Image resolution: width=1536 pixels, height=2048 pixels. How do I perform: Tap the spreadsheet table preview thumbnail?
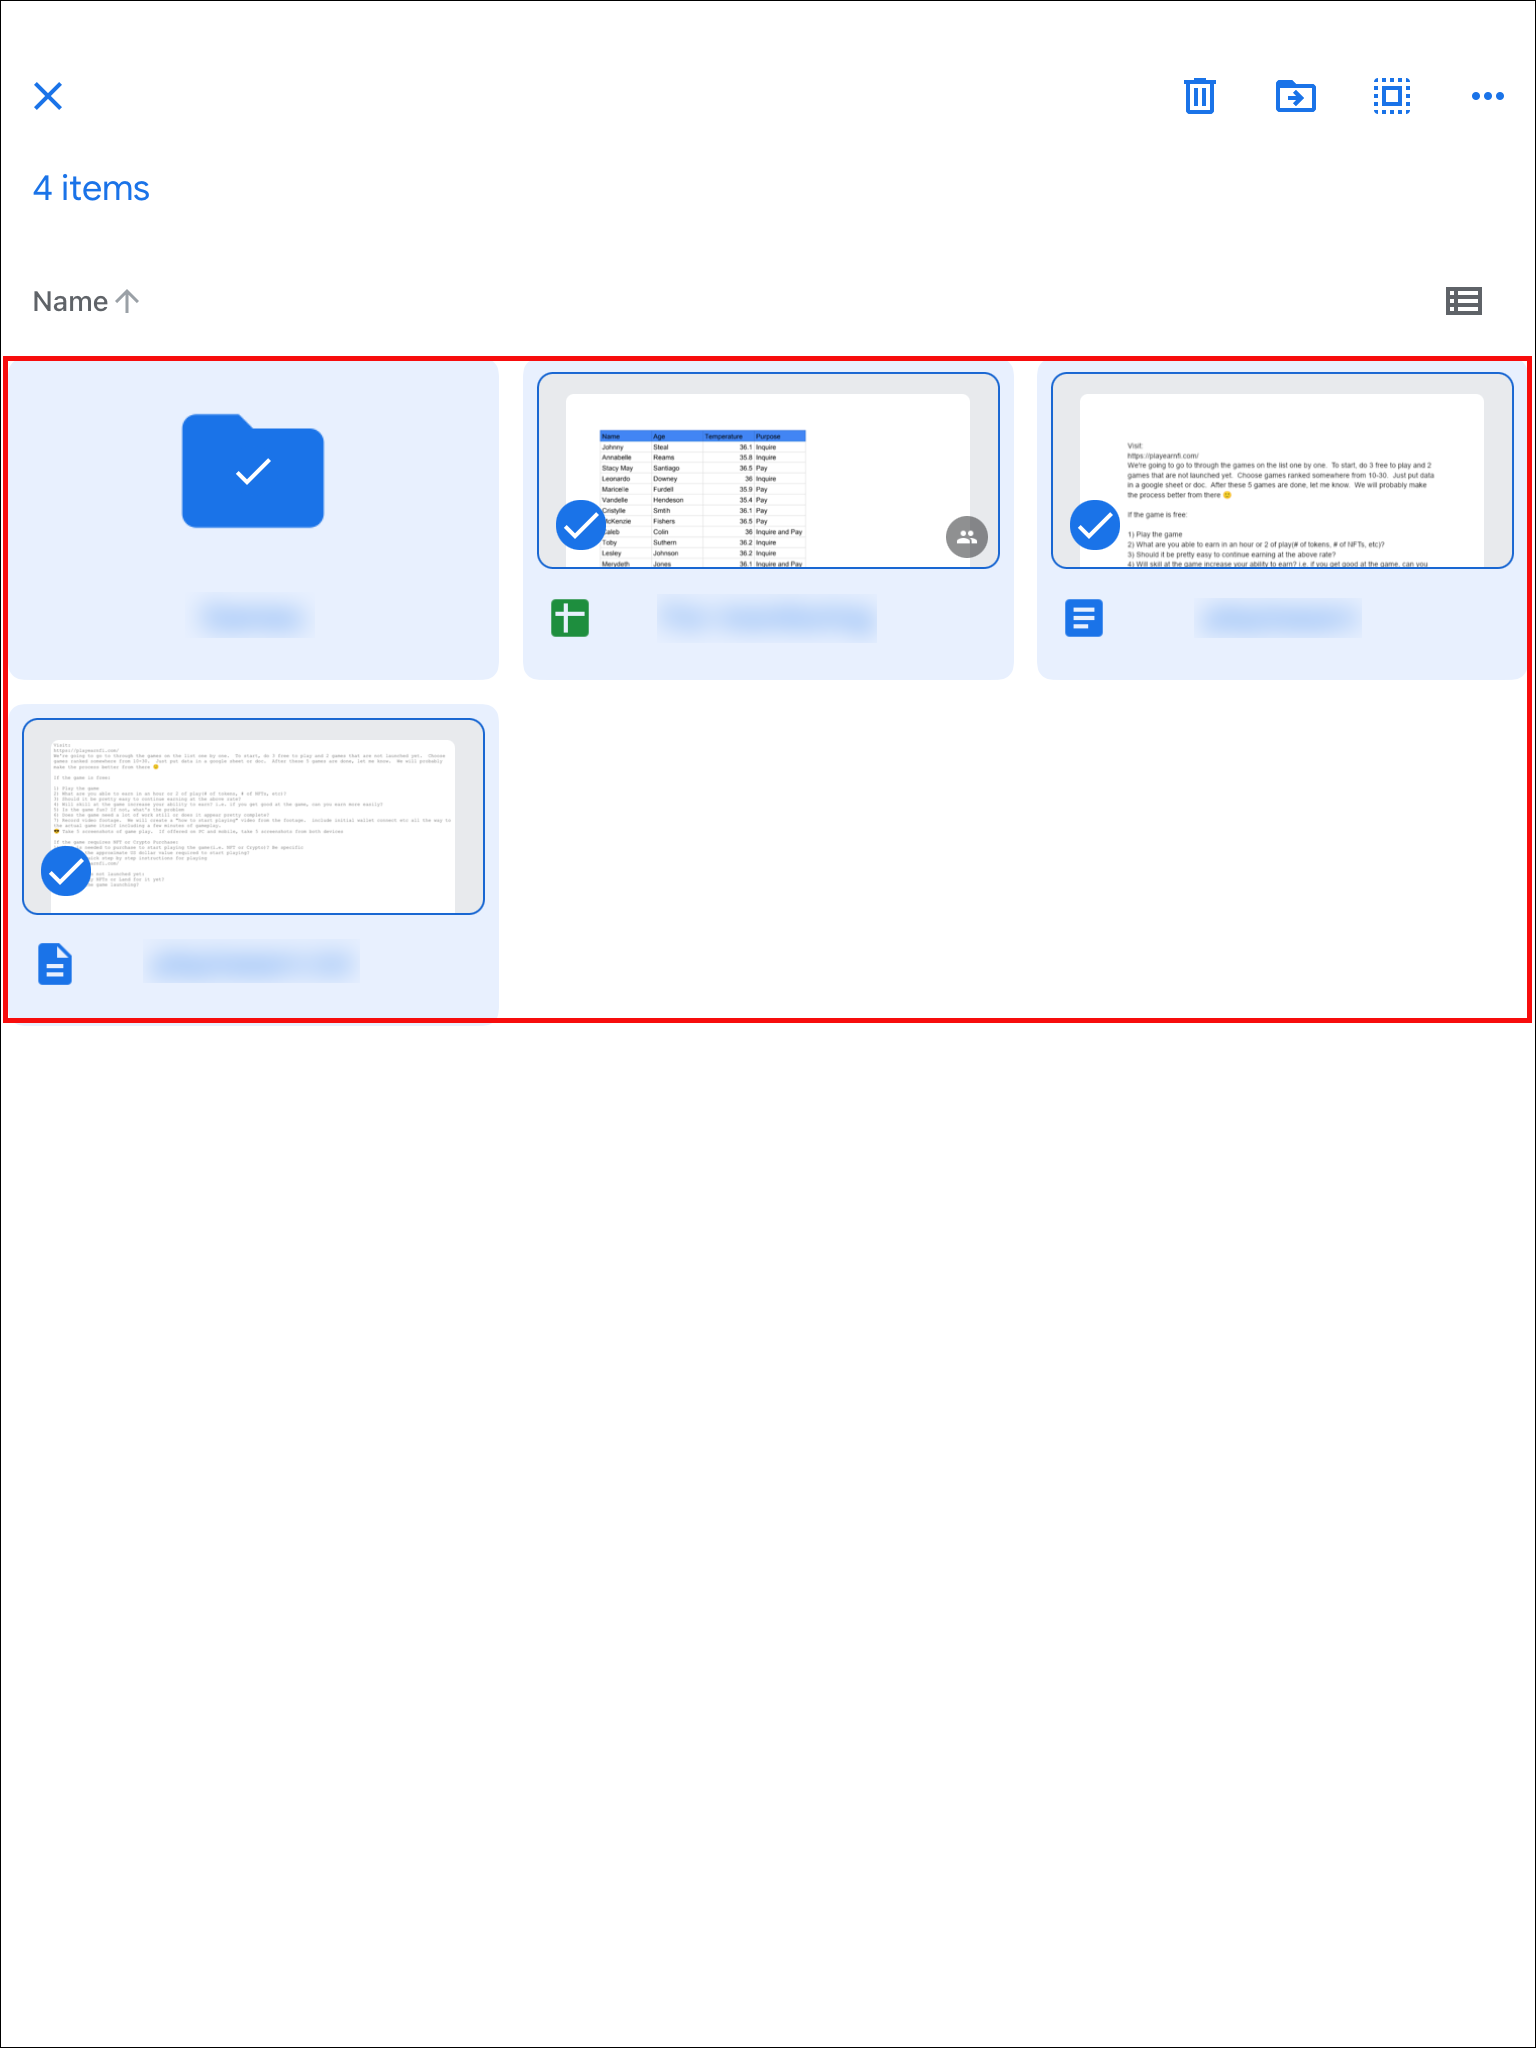[768, 471]
